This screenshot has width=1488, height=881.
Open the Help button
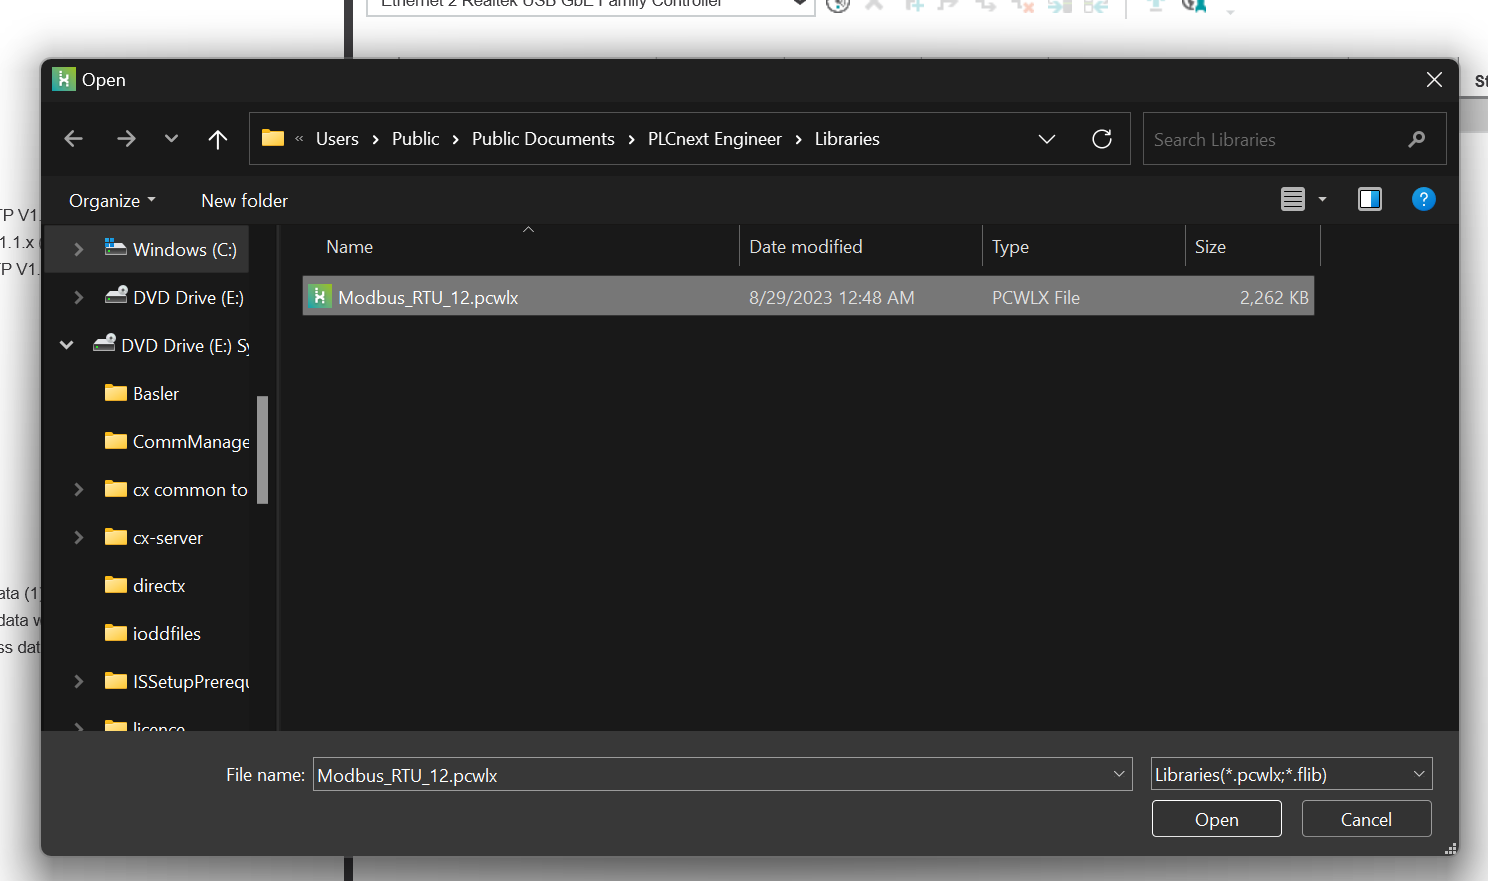click(1423, 199)
